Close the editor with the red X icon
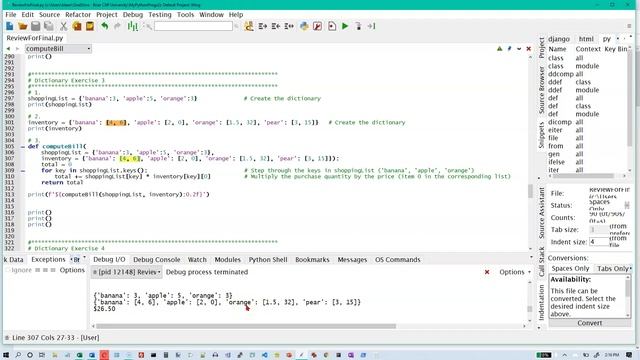Image resolution: width=640 pixels, height=360 pixels. [x=529, y=49]
